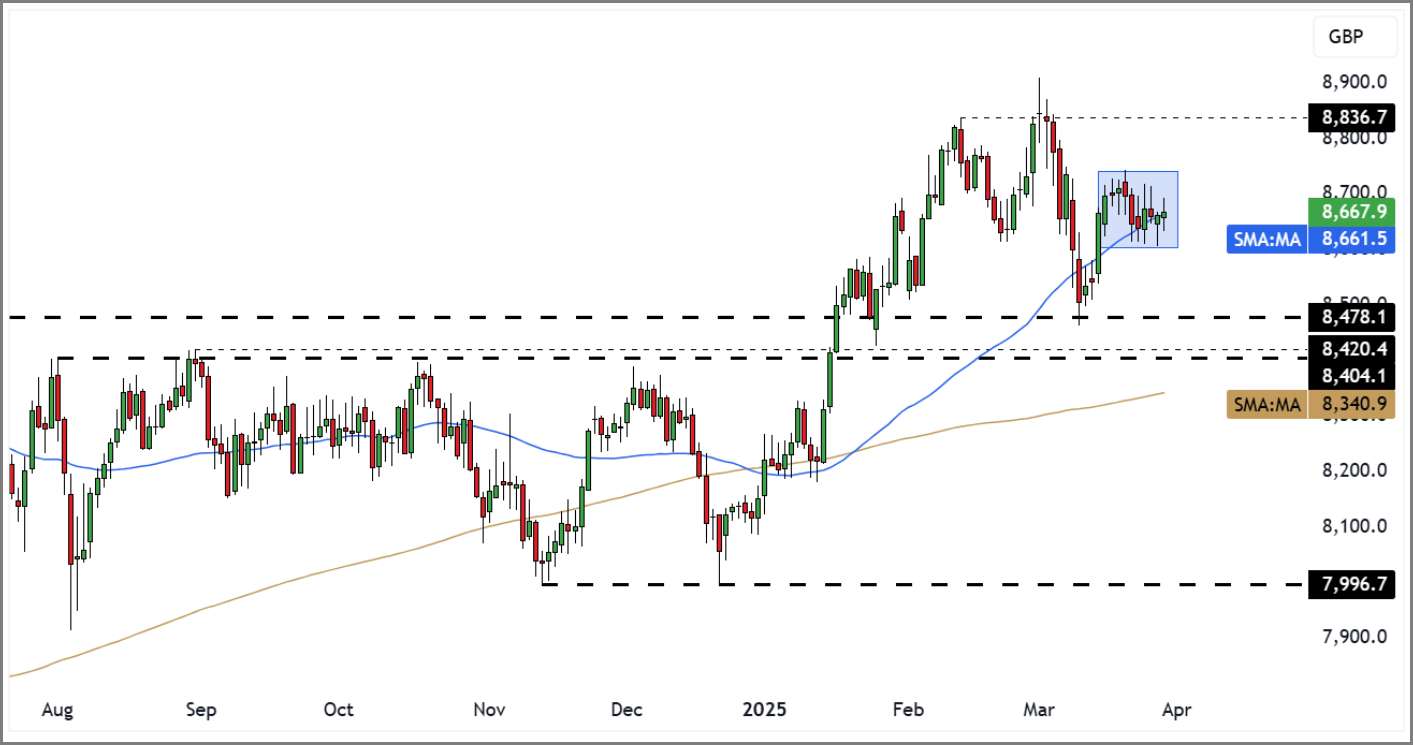Click the blue SMA:MA indicator label
Image resolution: width=1413 pixels, height=745 pixels.
pos(1267,238)
